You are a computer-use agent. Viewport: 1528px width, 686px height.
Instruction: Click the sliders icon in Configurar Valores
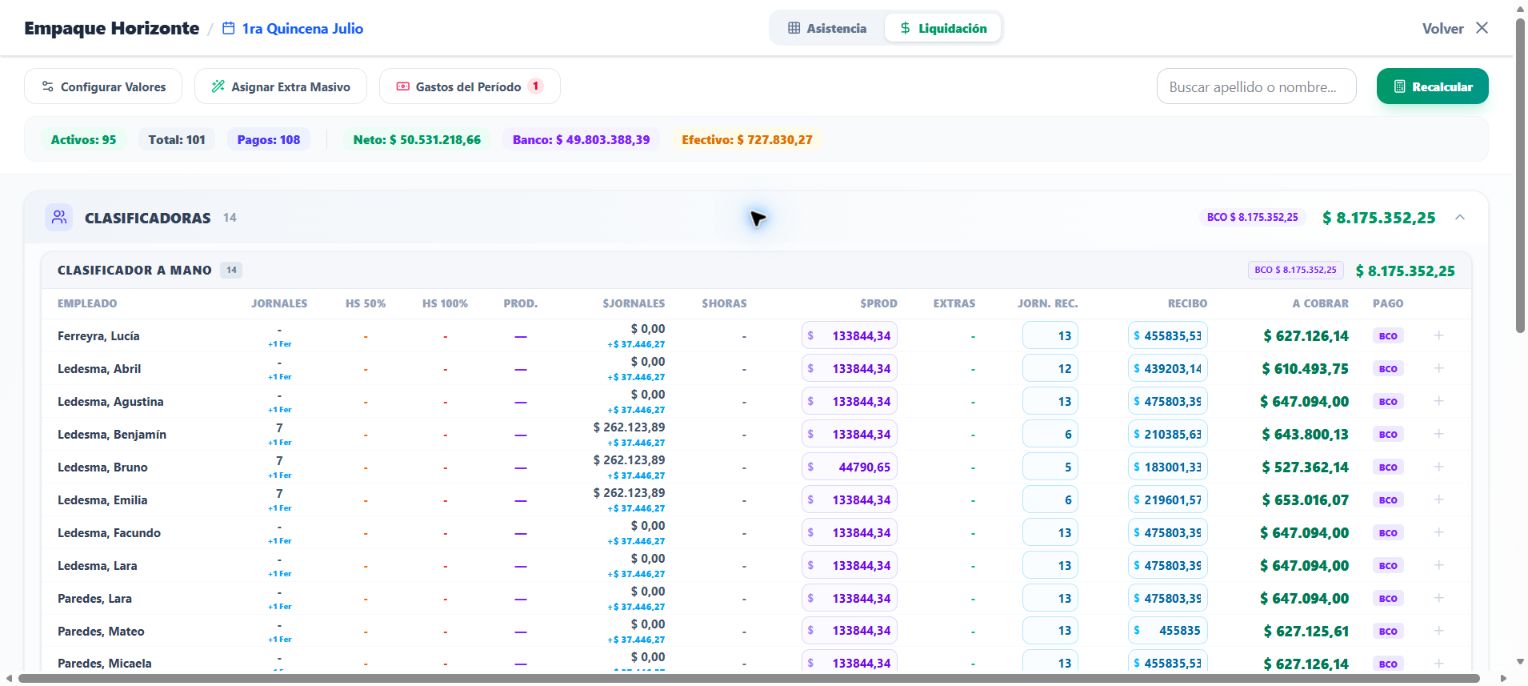tap(47, 87)
